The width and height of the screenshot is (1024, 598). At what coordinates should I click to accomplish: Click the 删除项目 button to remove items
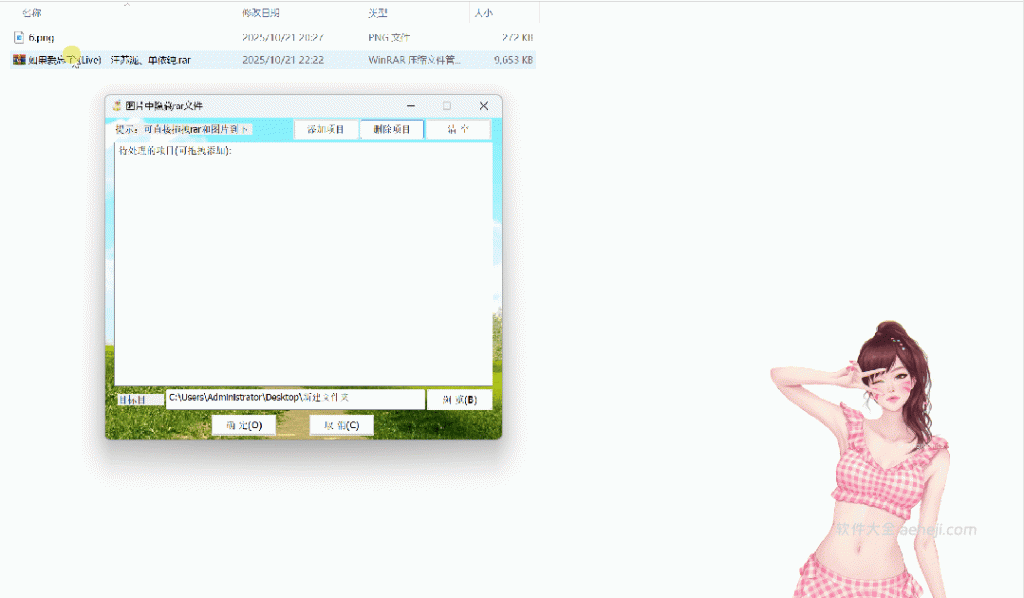392,129
